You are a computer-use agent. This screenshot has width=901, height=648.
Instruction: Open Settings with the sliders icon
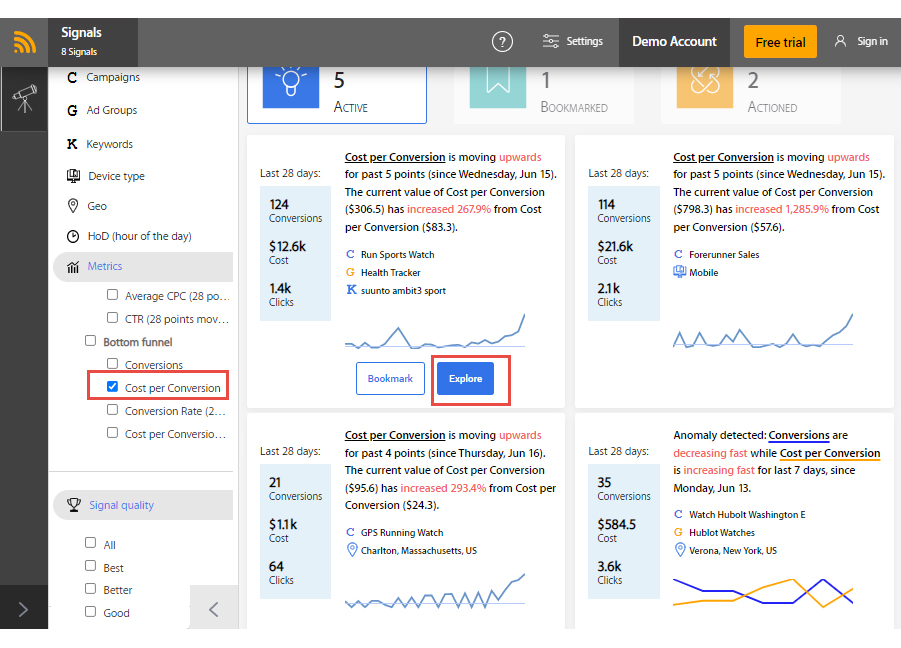point(550,41)
